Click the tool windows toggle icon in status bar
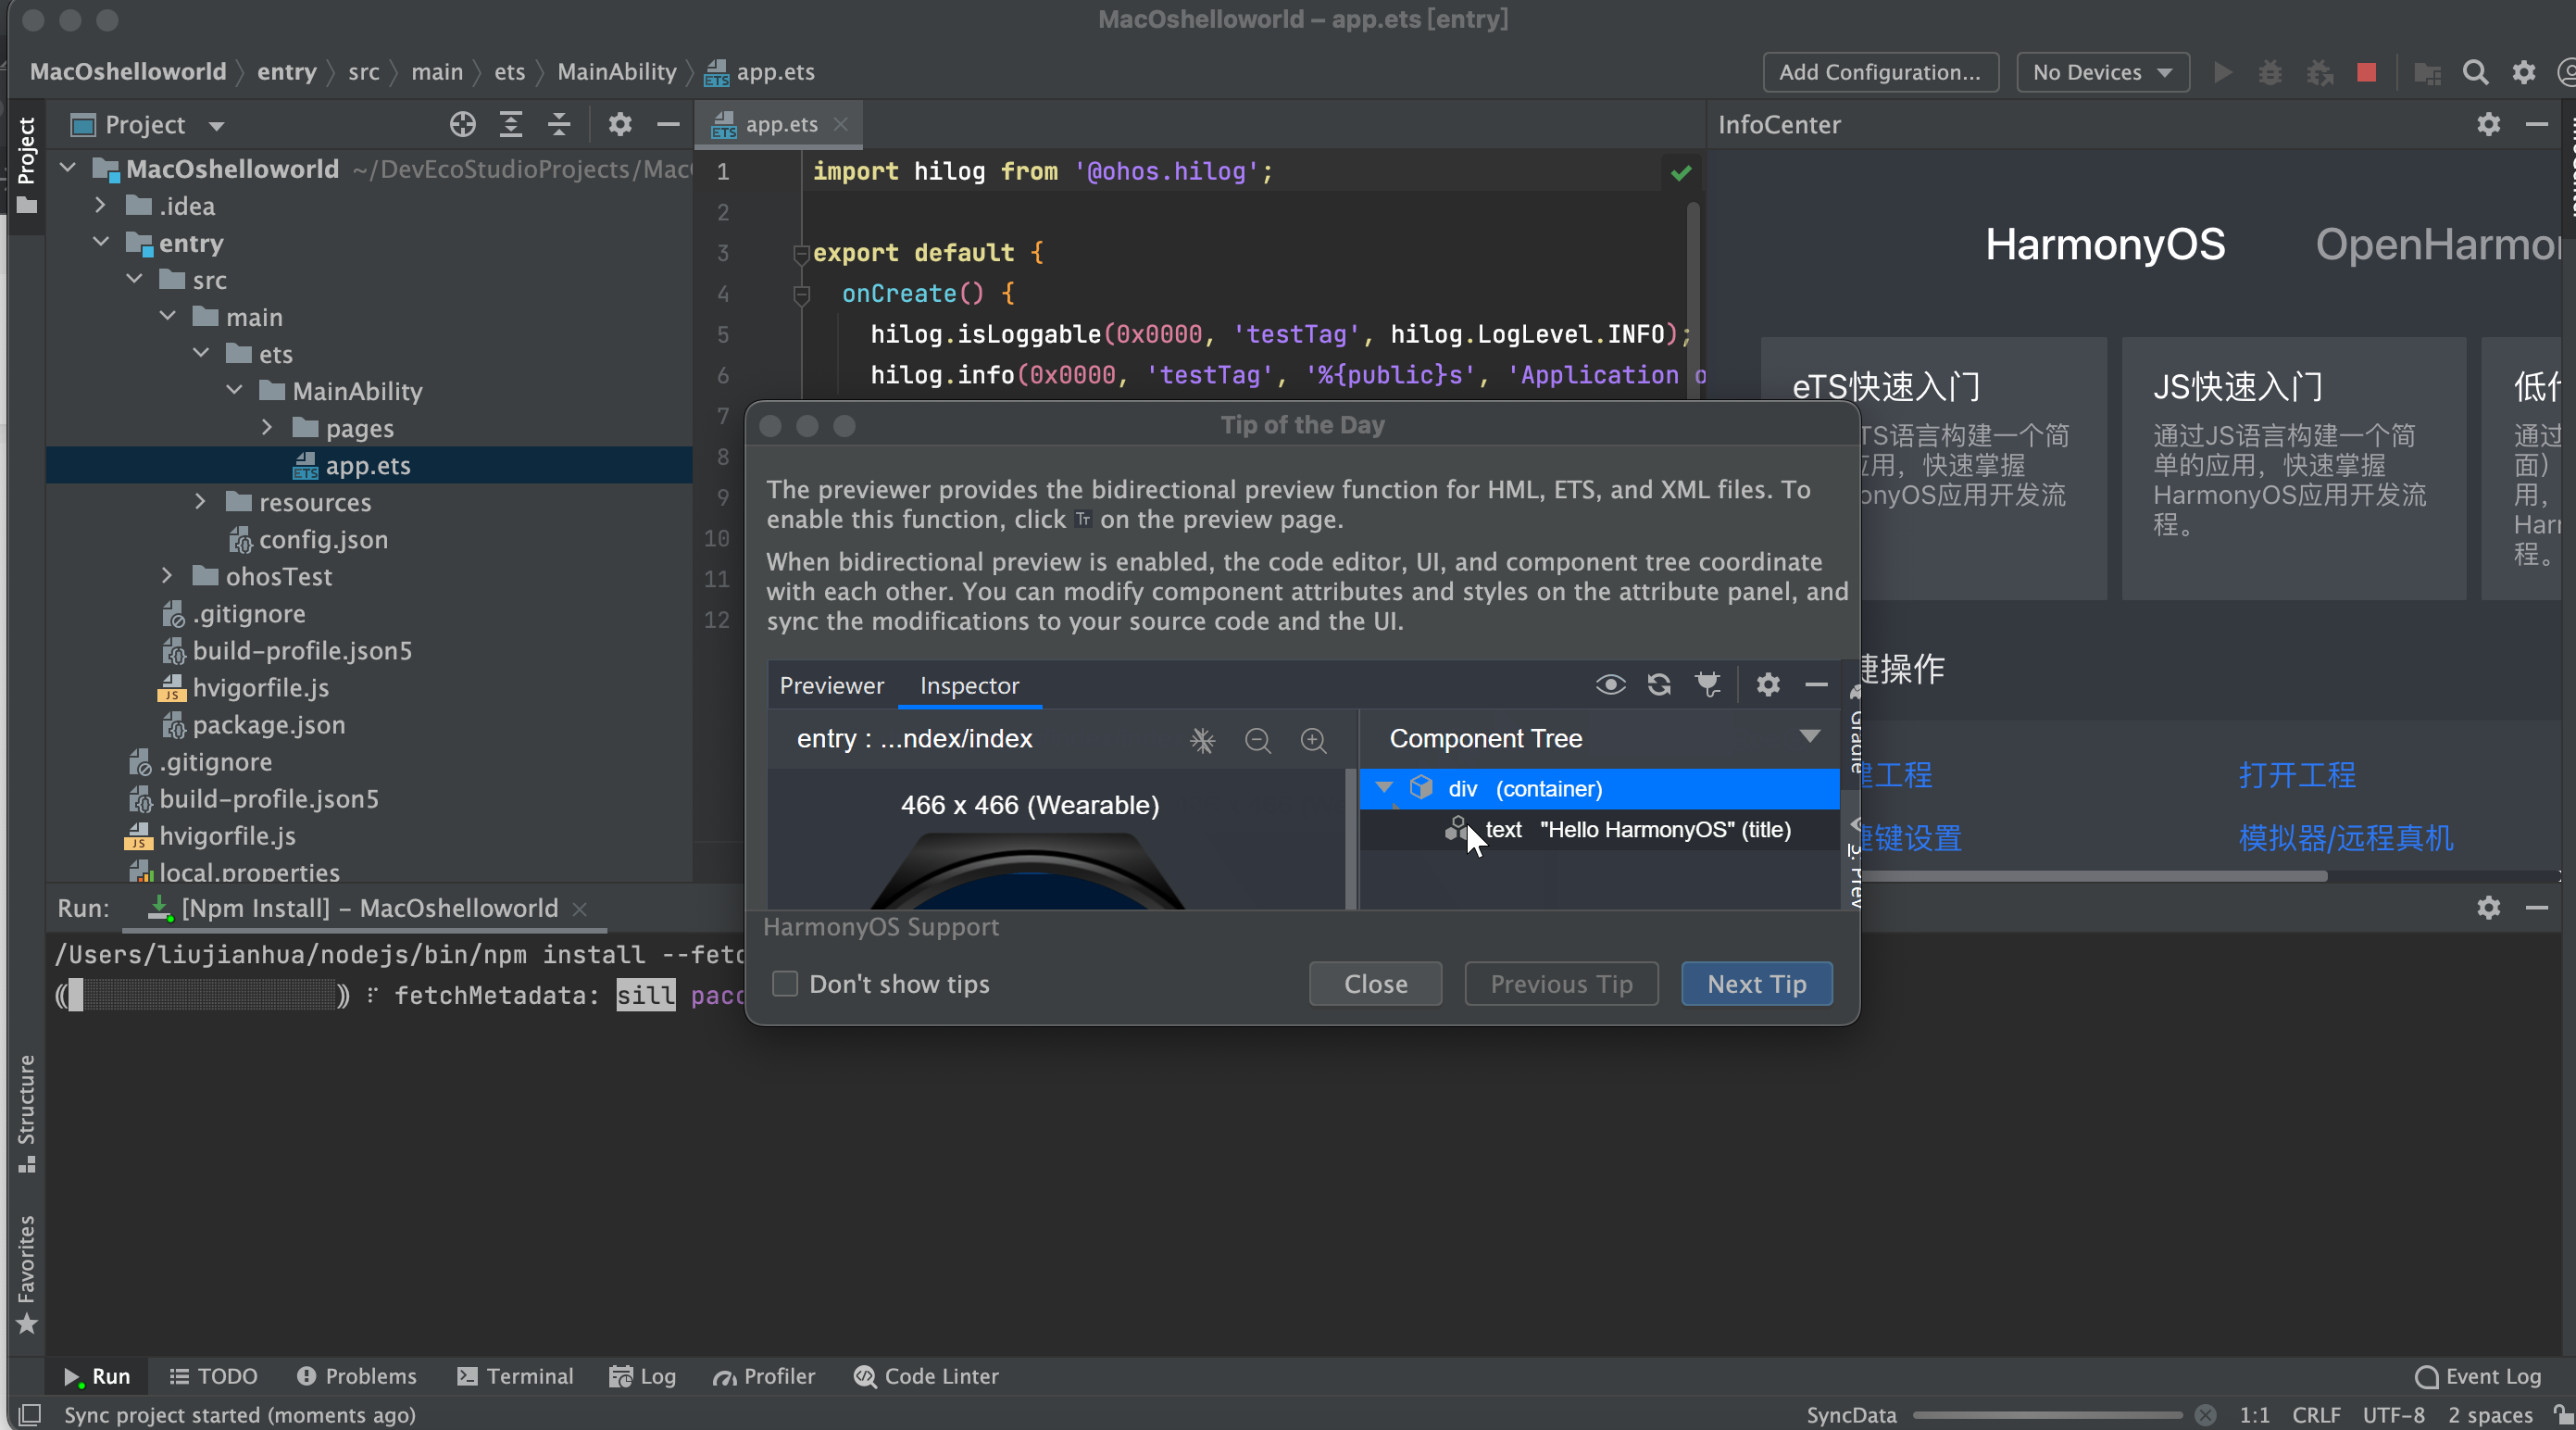 click(x=30, y=1414)
